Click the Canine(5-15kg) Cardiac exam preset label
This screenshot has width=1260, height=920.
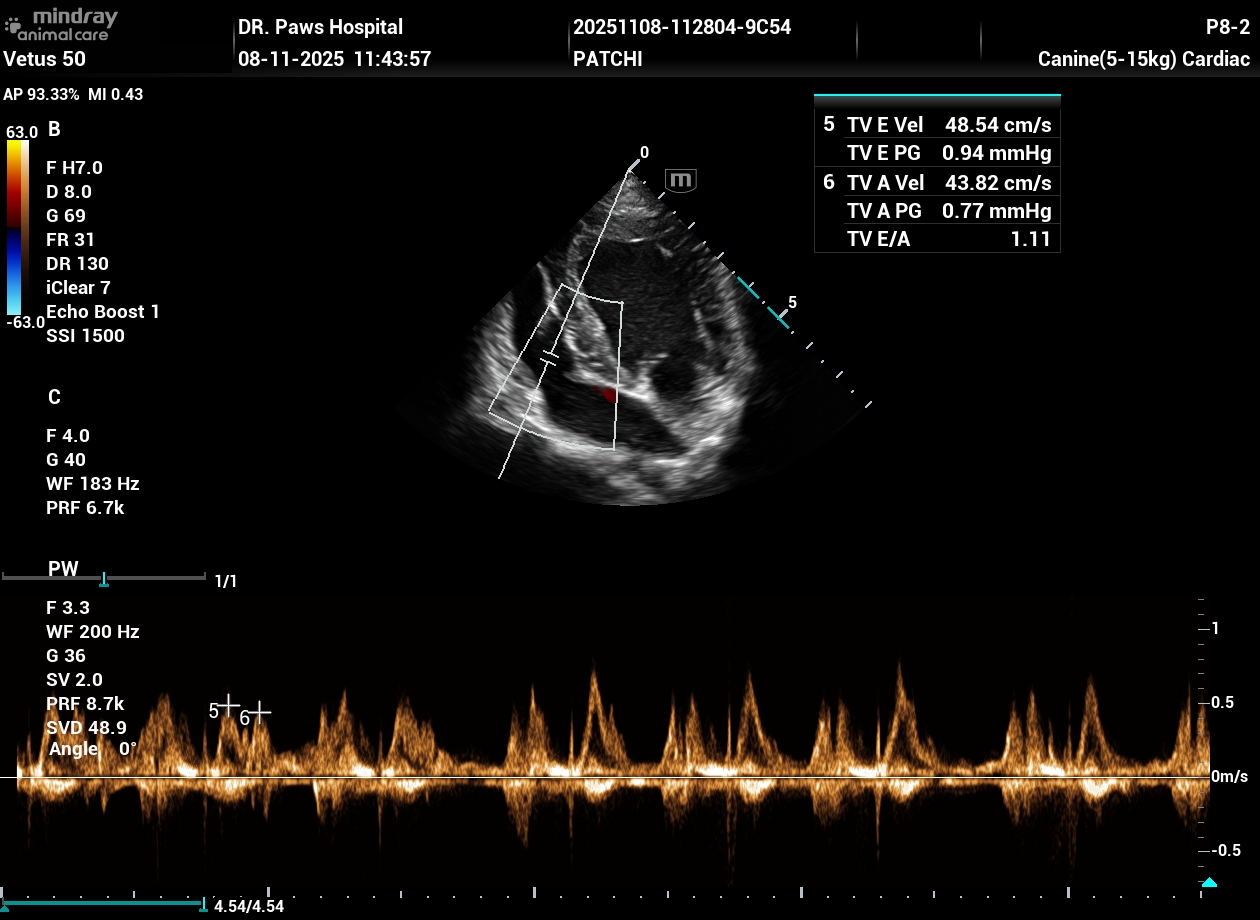click(1144, 59)
